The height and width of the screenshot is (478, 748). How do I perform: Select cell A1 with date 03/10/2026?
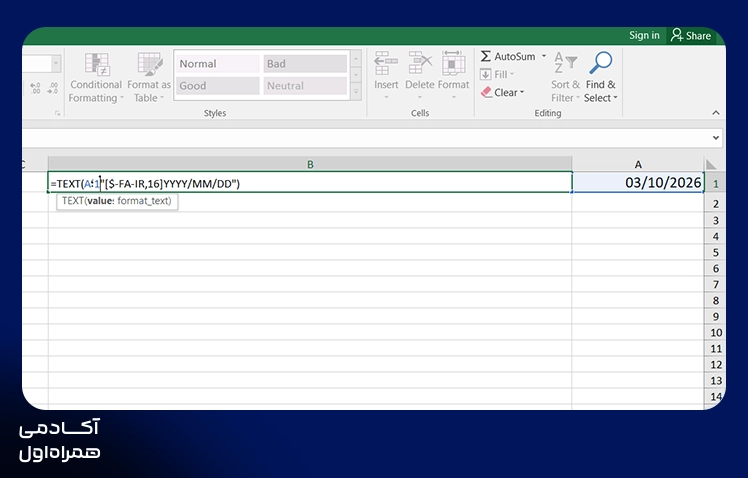[638, 183]
